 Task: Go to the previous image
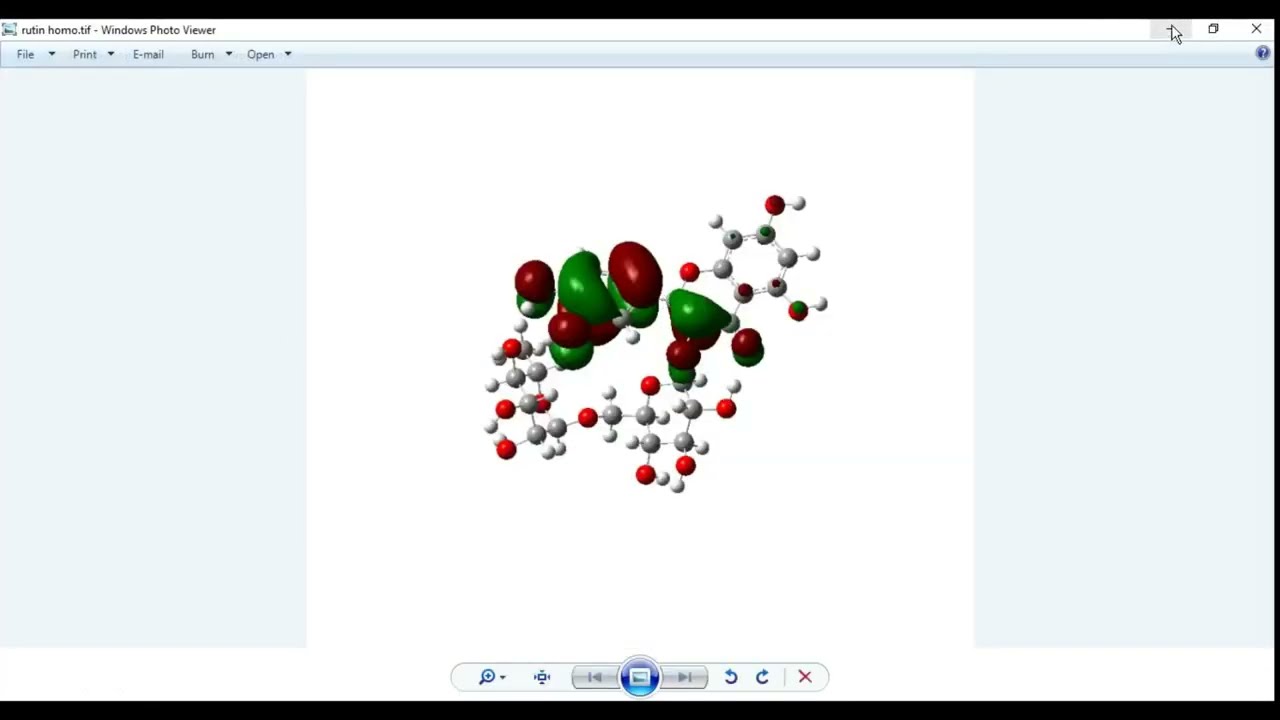click(595, 677)
